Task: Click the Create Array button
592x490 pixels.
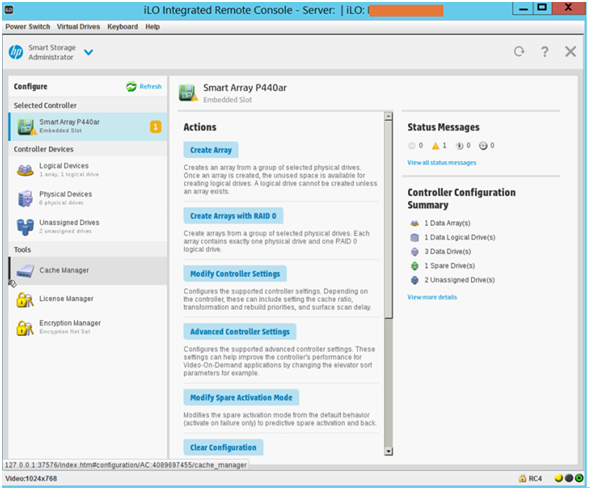Action: point(211,150)
